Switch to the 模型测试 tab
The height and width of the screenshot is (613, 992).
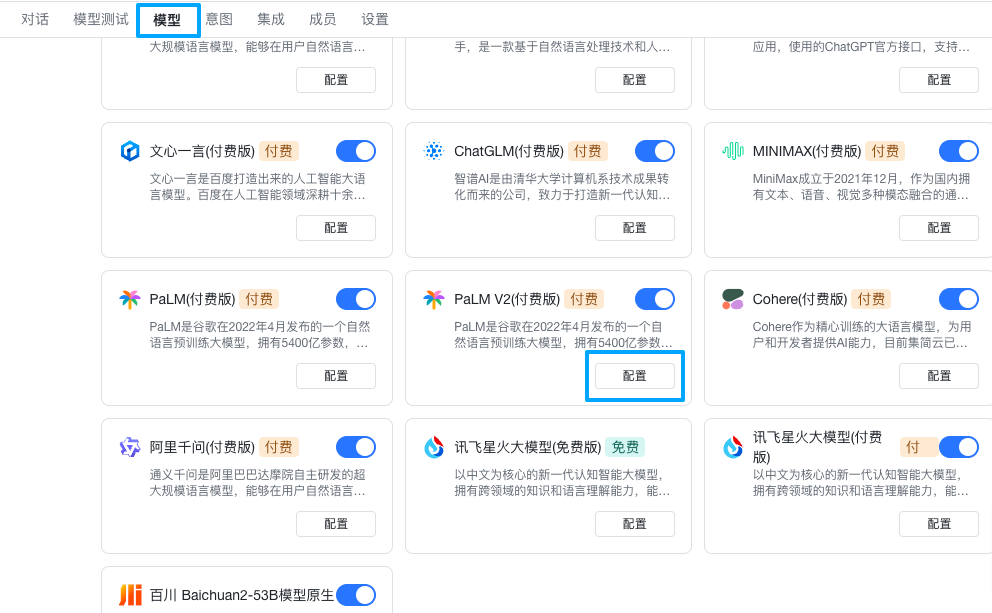point(101,20)
